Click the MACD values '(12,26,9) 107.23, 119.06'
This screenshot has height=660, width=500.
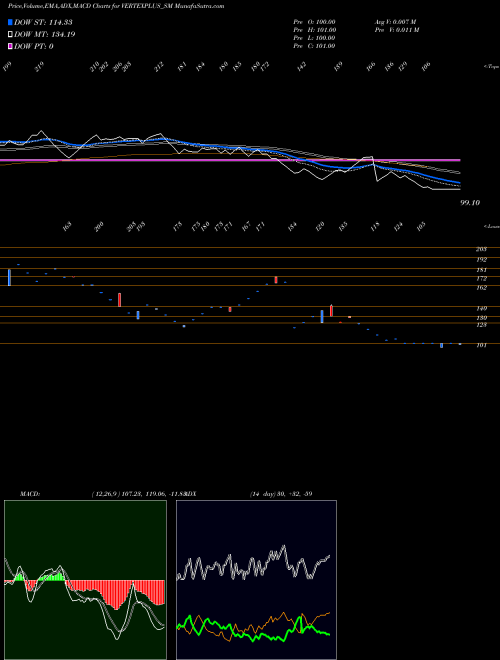(129, 494)
